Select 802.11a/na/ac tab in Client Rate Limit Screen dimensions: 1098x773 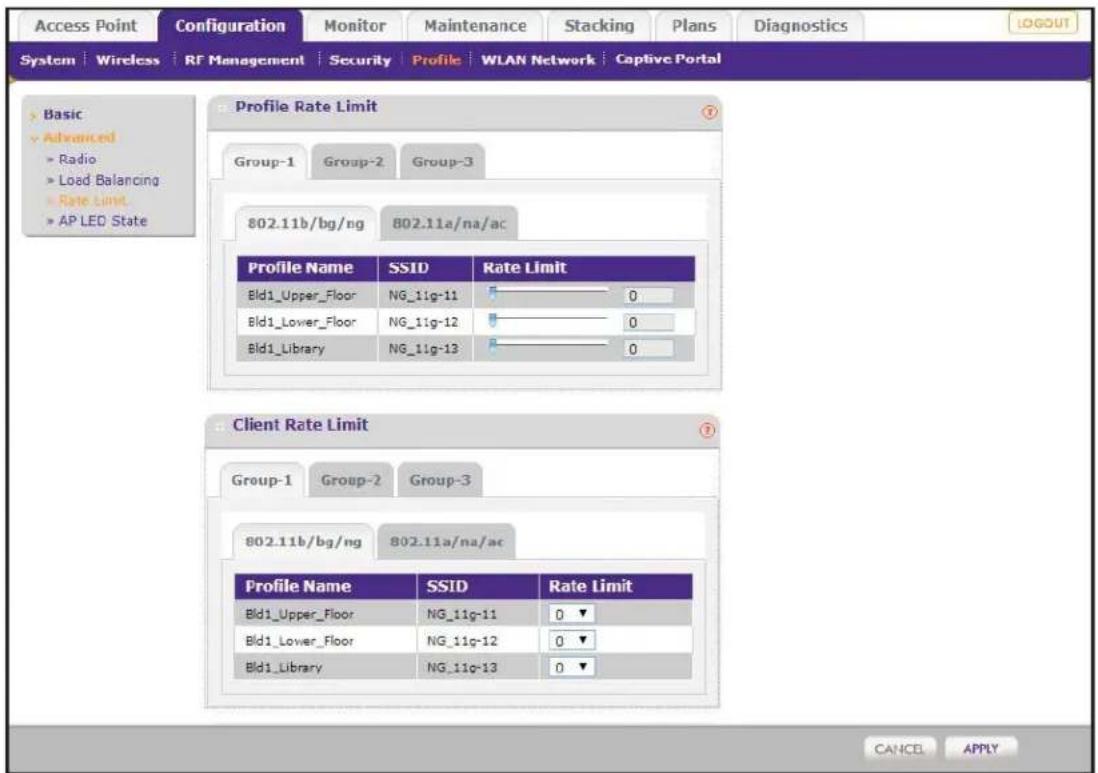447,542
